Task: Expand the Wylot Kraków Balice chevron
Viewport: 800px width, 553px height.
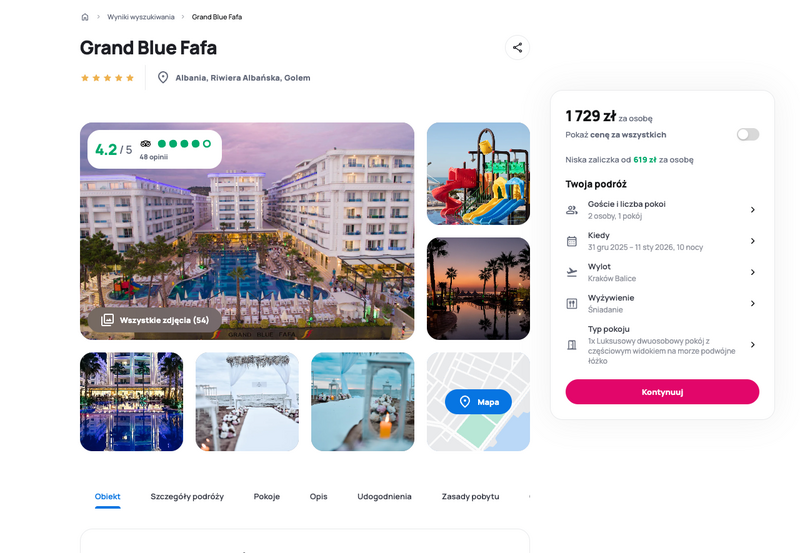Action: (x=753, y=272)
